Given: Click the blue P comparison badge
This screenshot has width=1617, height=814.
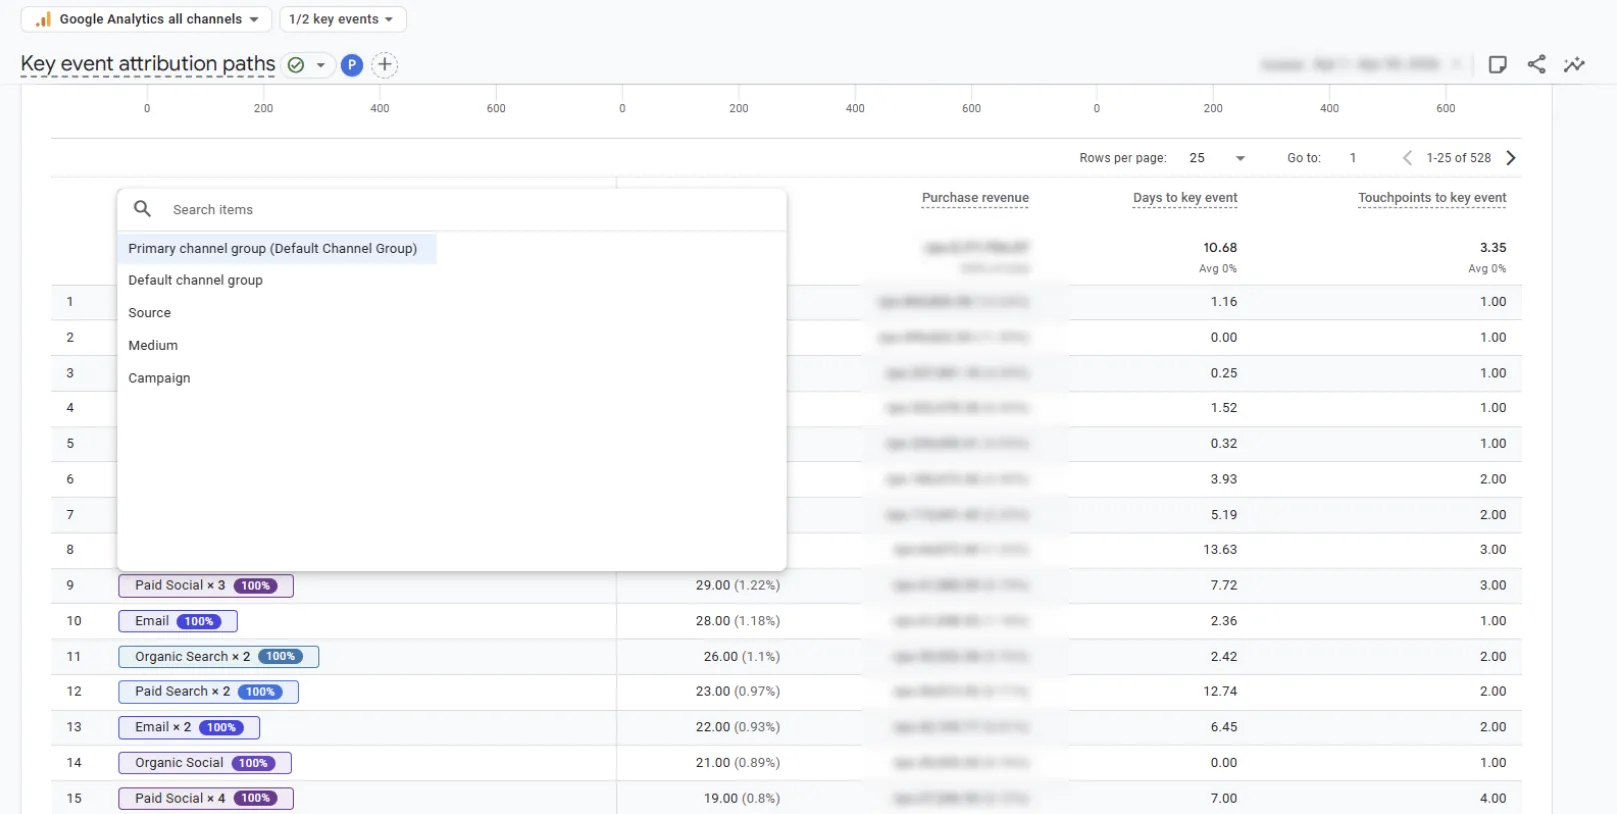Looking at the screenshot, I should click(351, 65).
